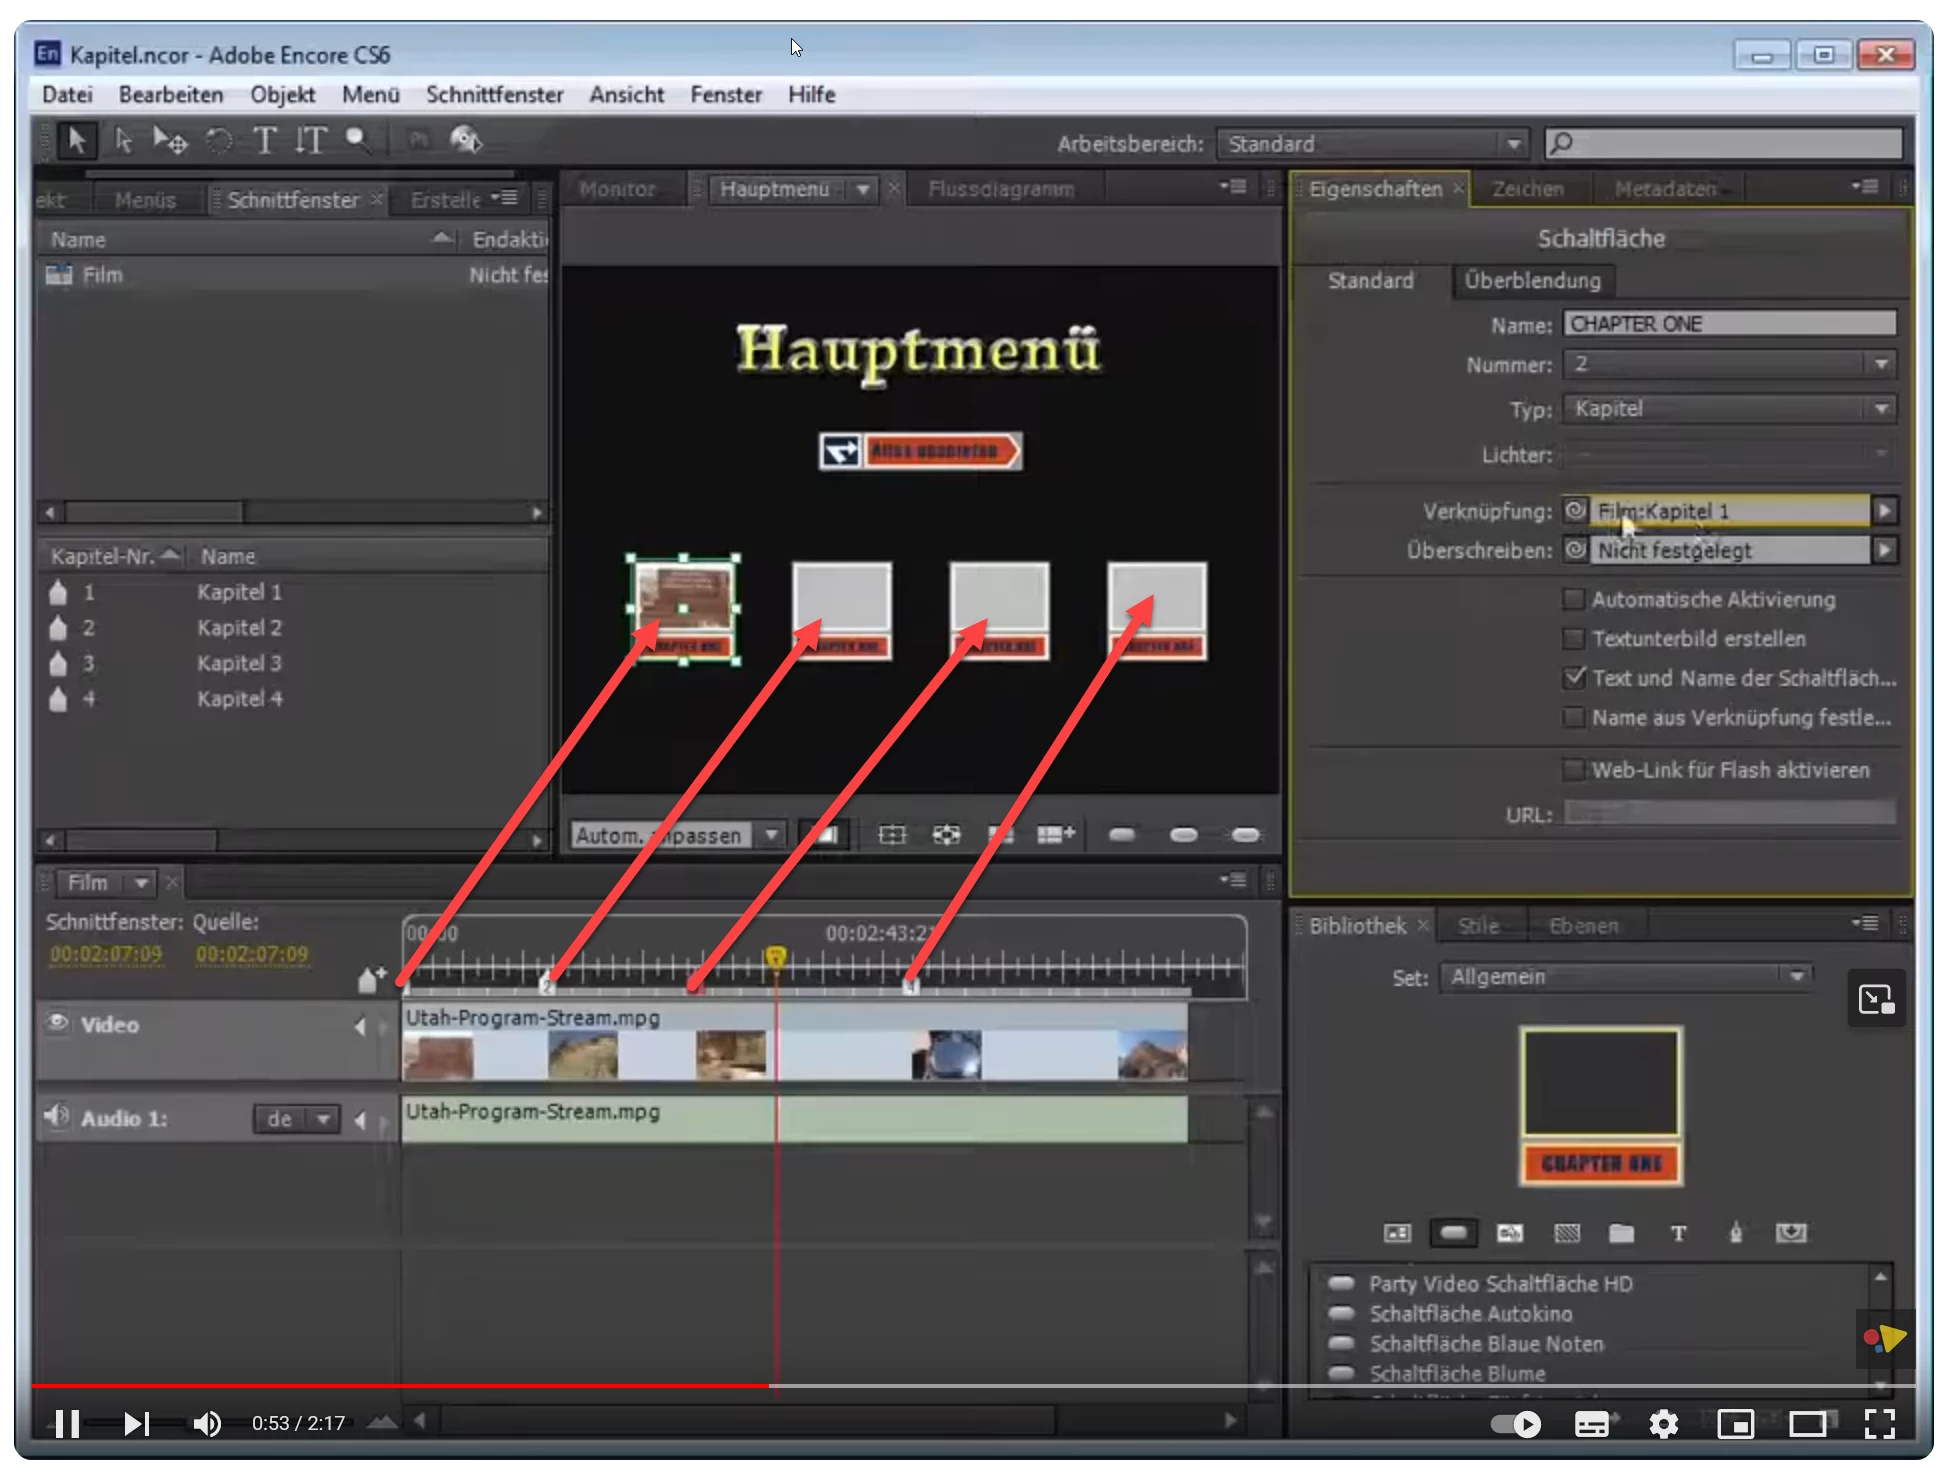Viewport: 1954px width, 1476px height.
Task: Open the Set Allgemein dropdown
Action: click(1625, 976)
